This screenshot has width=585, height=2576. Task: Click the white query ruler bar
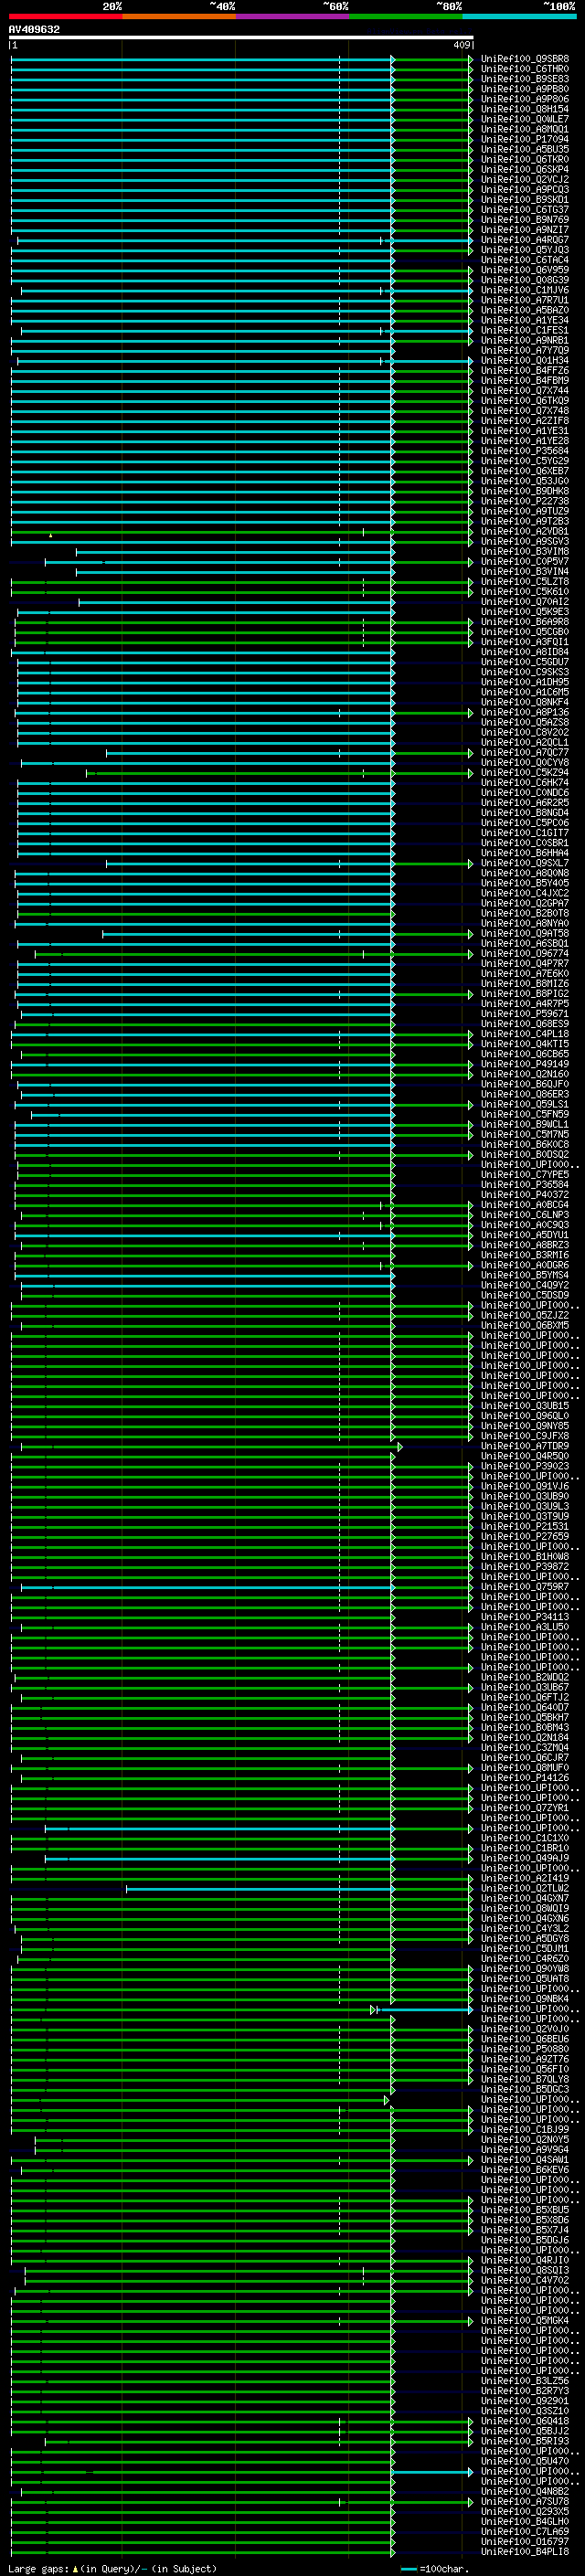pos(241,37)
